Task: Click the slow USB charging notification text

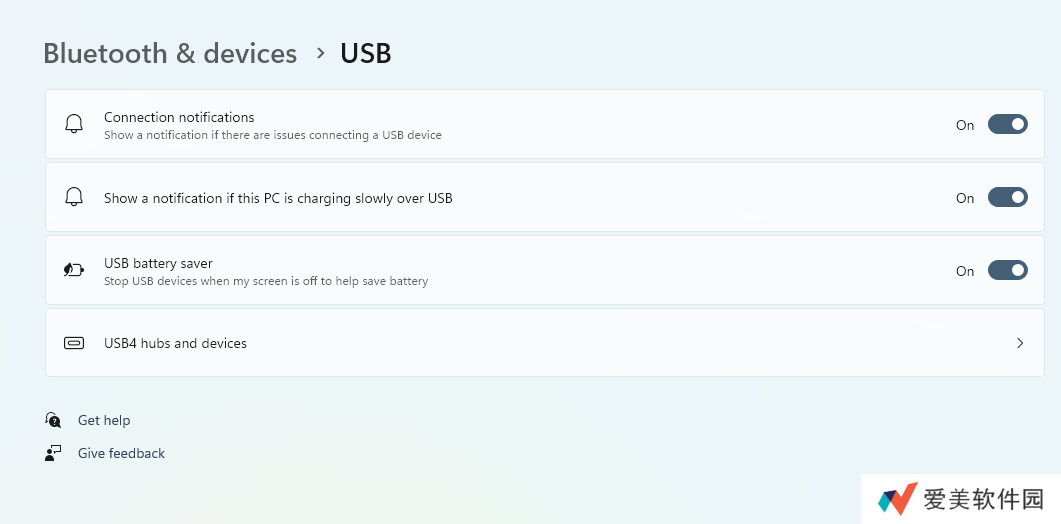Action: (278, 198)
